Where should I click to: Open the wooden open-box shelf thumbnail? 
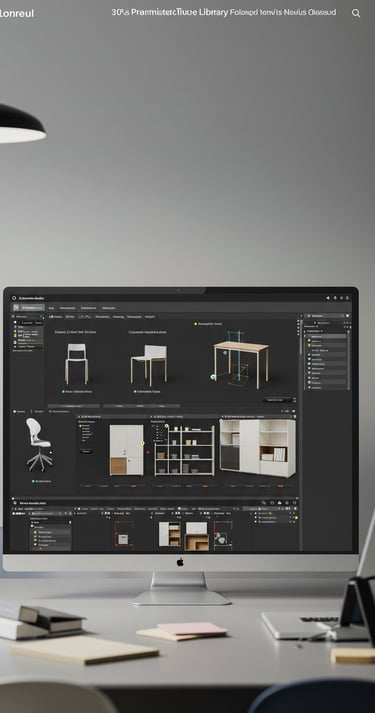pyautogui.click(x=197, y=536)
